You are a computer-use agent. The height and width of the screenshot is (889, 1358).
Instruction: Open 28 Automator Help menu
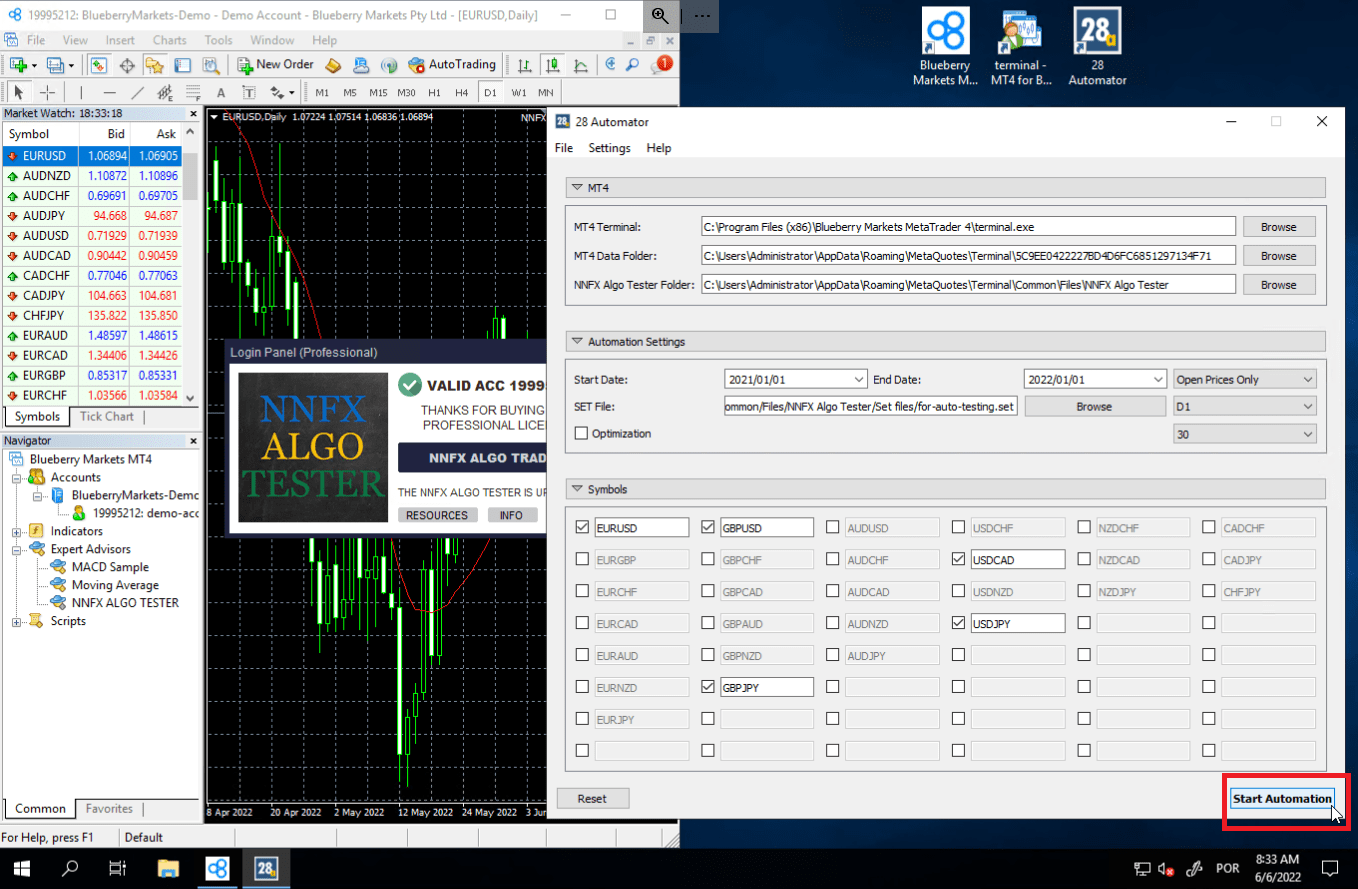[659, 148]
